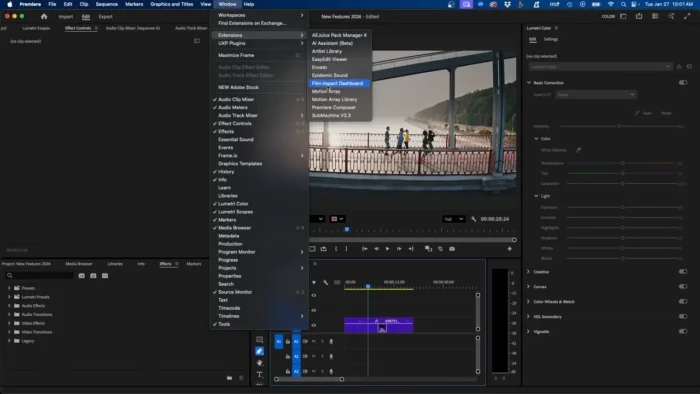Adjust Temperature slider handle

[623, 163]
